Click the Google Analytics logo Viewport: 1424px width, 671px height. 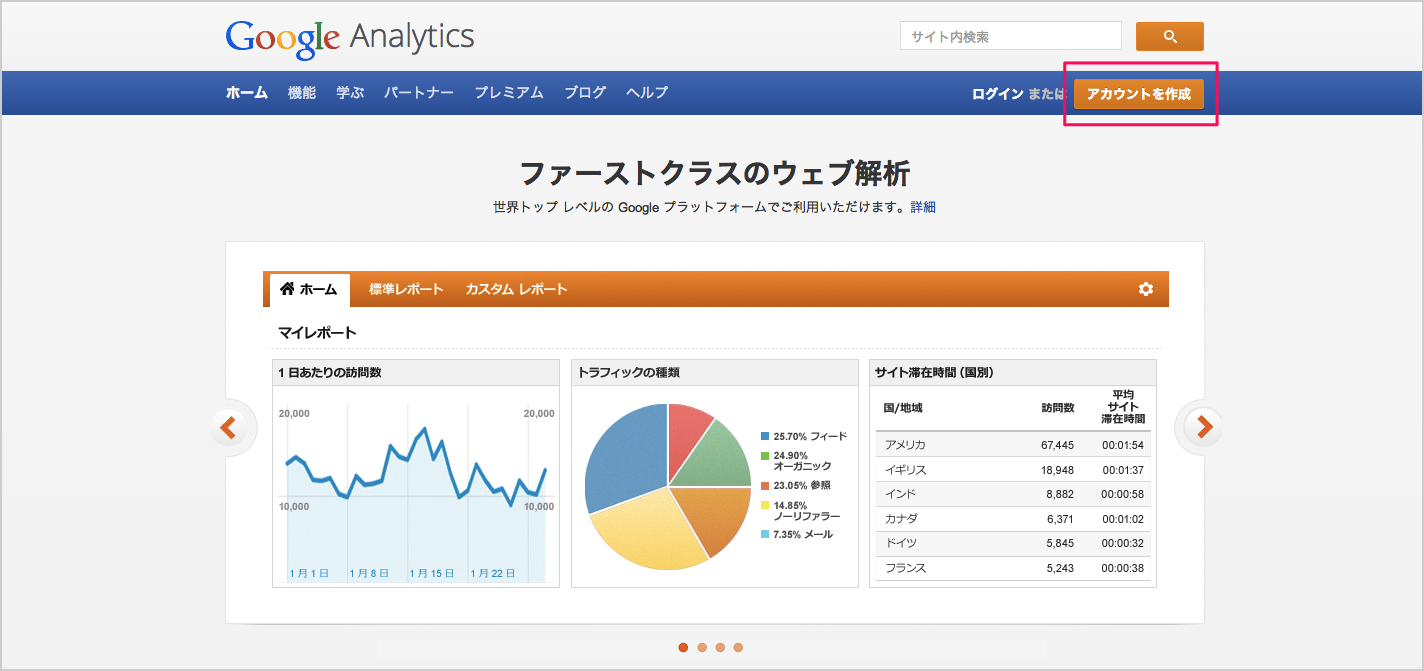click(x=350, y=38)
